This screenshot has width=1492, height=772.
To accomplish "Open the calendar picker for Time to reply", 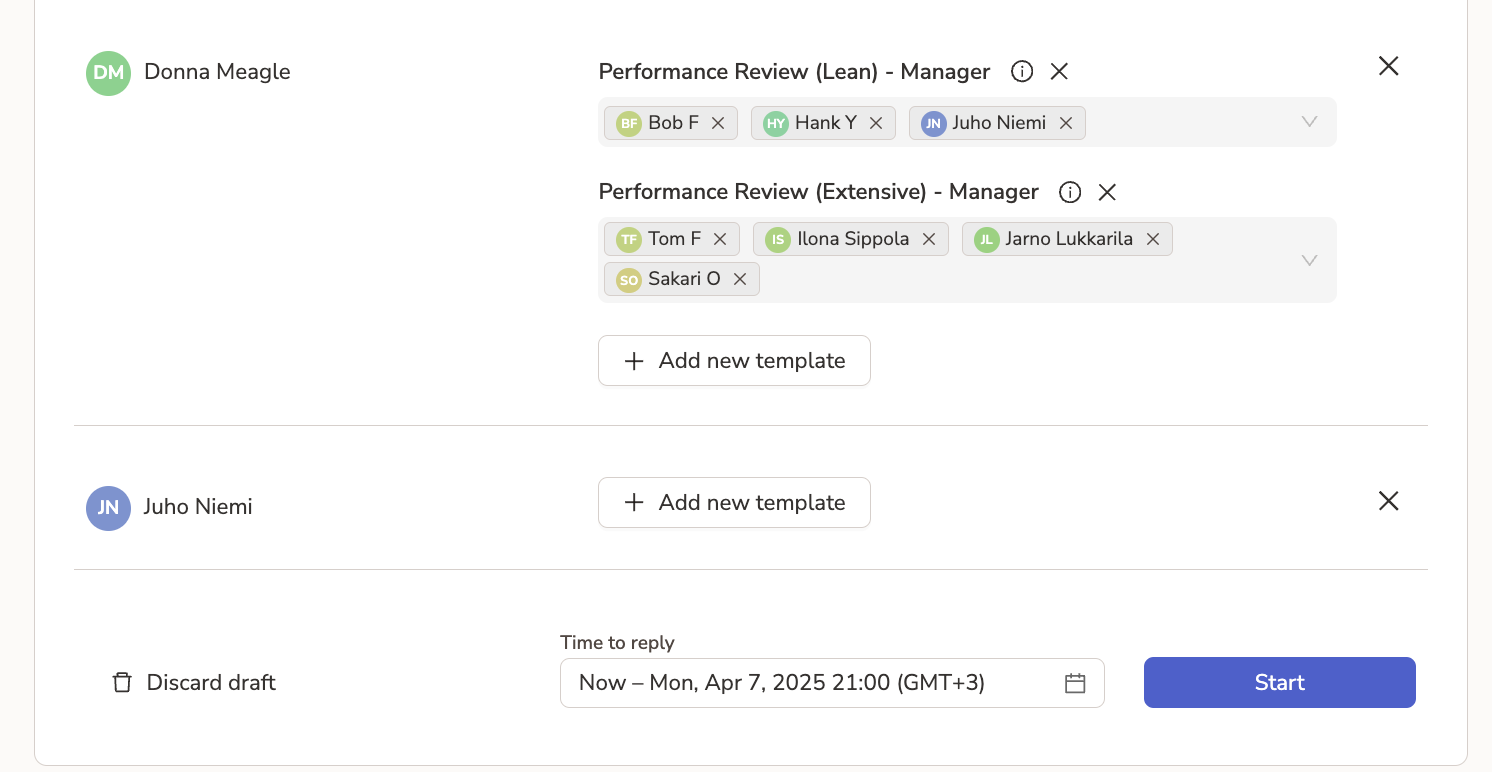I will [1075, 683].
